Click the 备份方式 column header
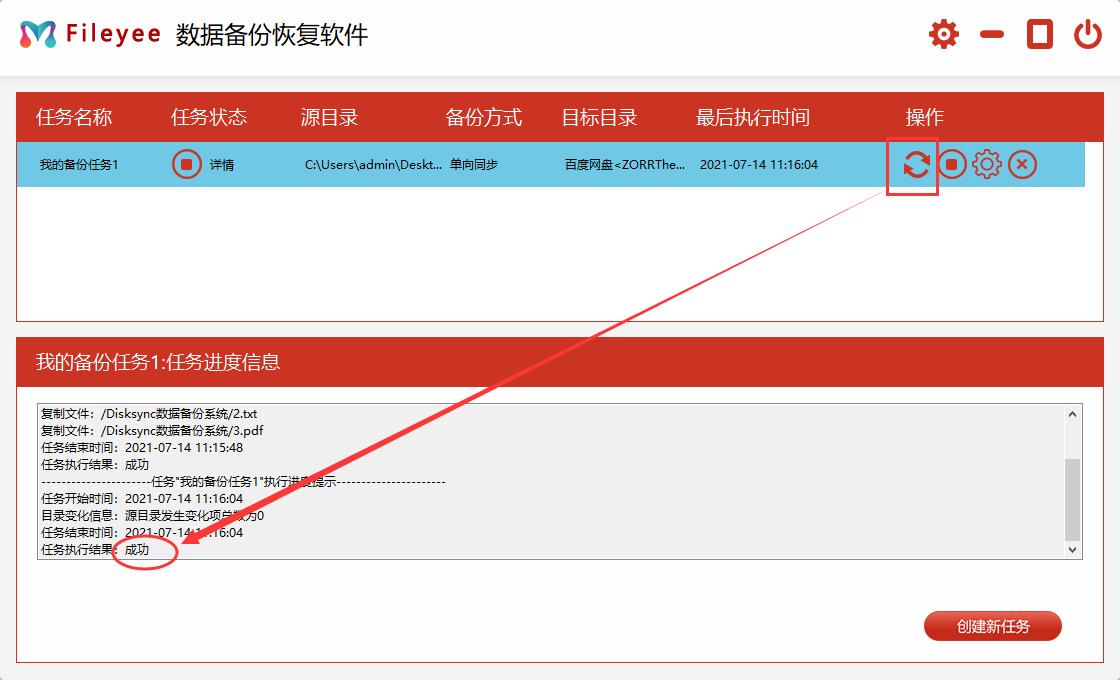 (x=481, y=117)
